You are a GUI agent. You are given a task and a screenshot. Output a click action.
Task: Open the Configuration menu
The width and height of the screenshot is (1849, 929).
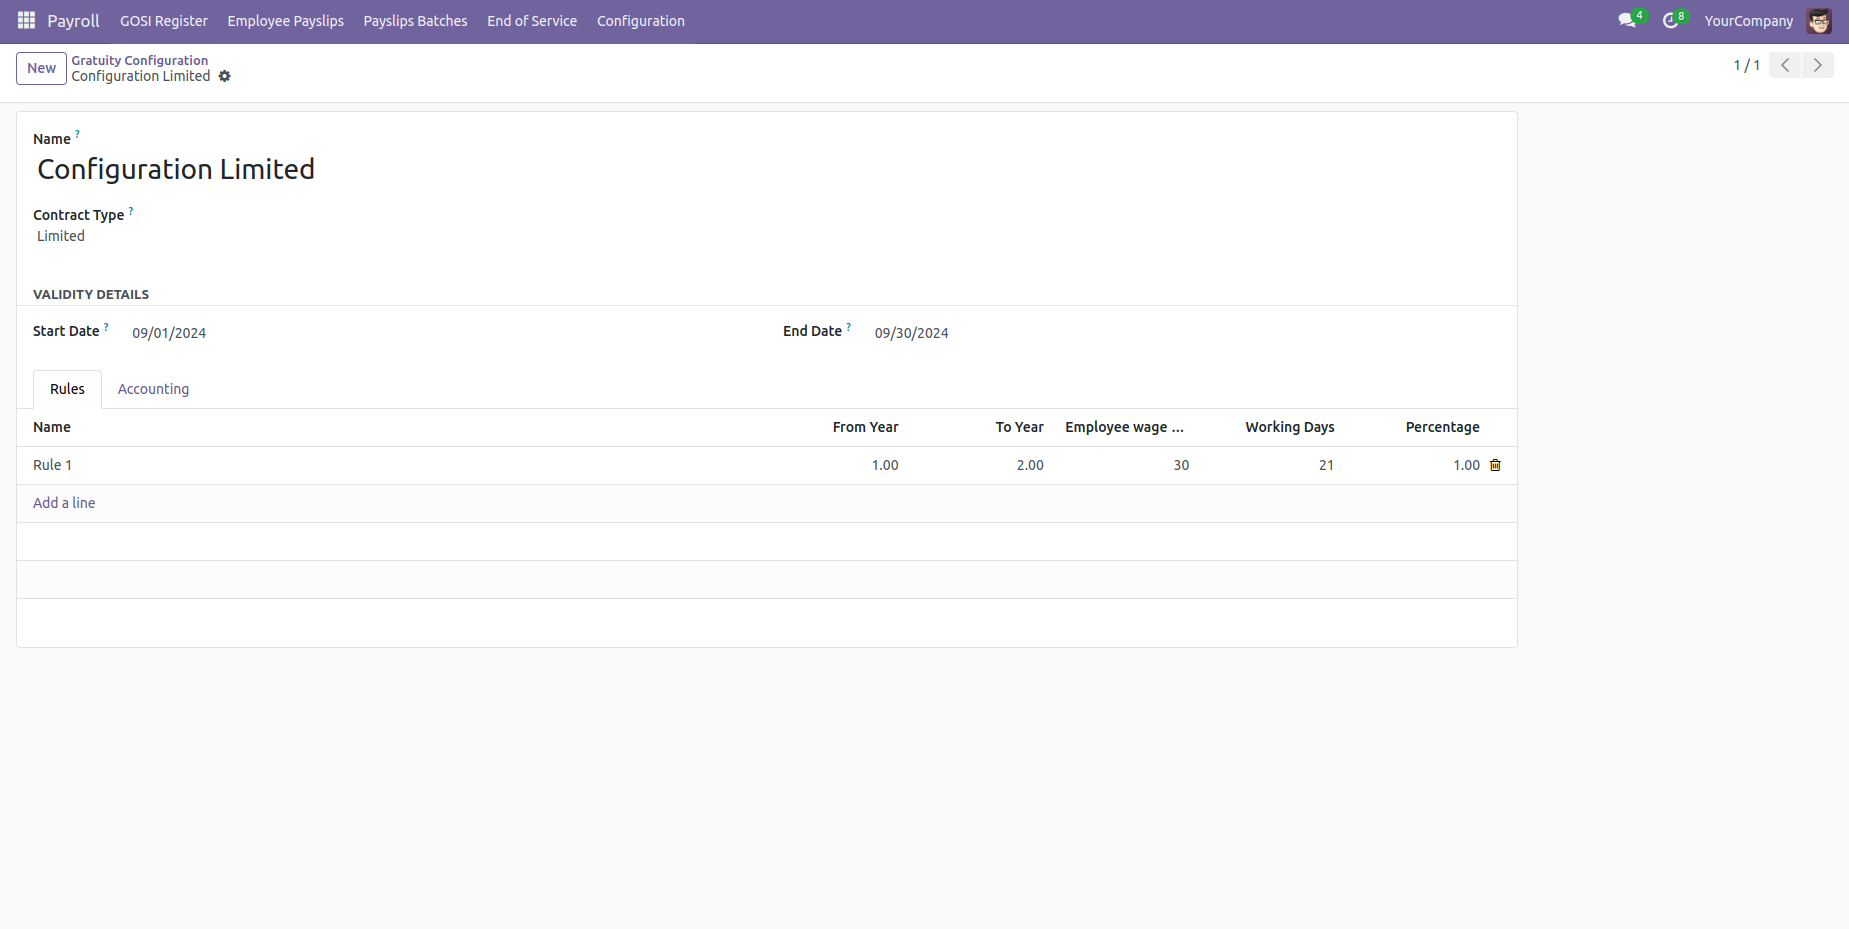coord(640,21)
